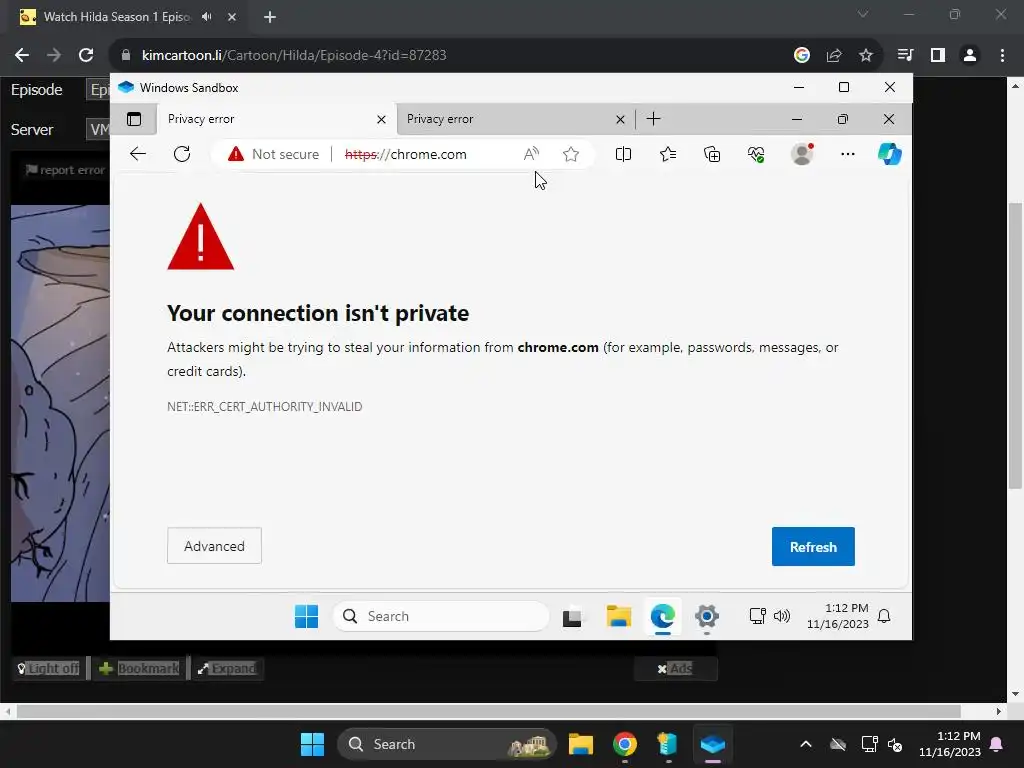The width and height of the screenshot is (1024, 768).
Task: Add chrome.com page to Edge favorites star
Action: pos(571,154)
